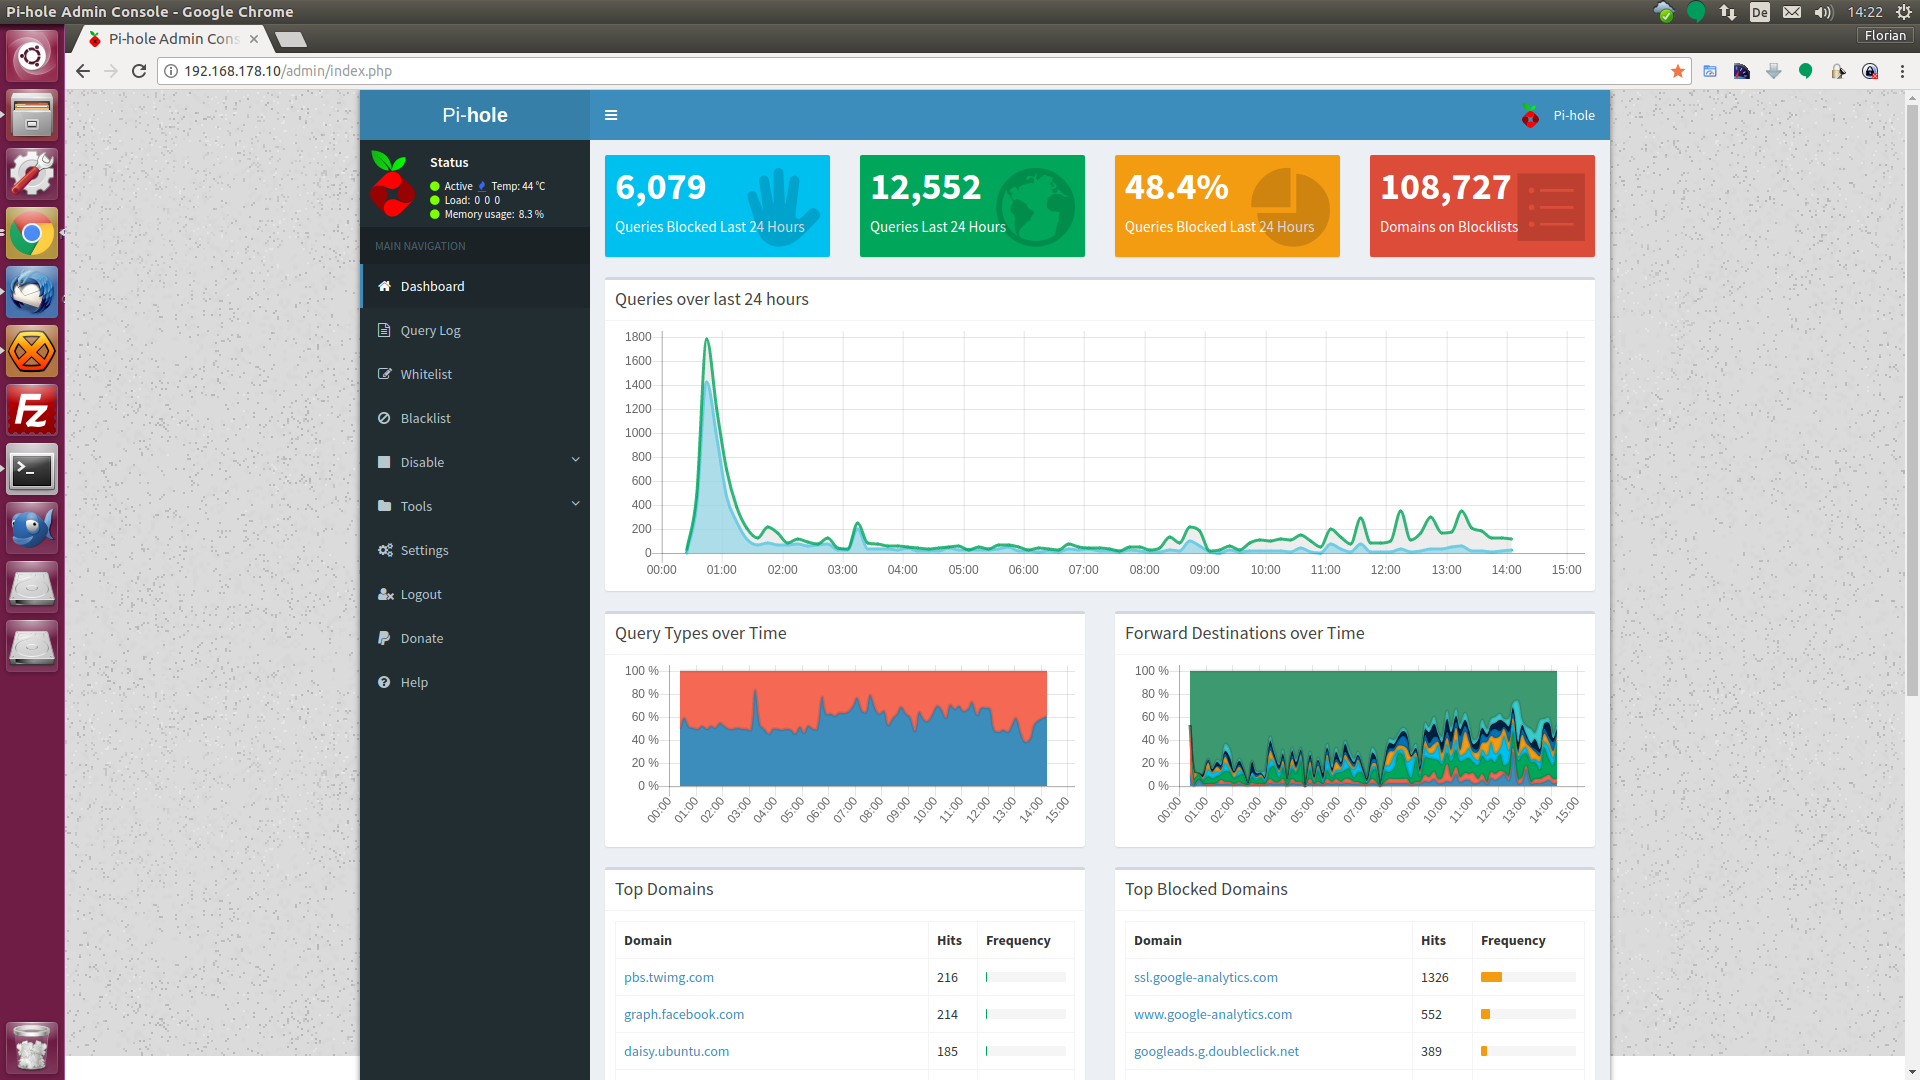Open Terminal from the dock
Viewport: 1920px width, 1080px height.
tap(32, 469)
